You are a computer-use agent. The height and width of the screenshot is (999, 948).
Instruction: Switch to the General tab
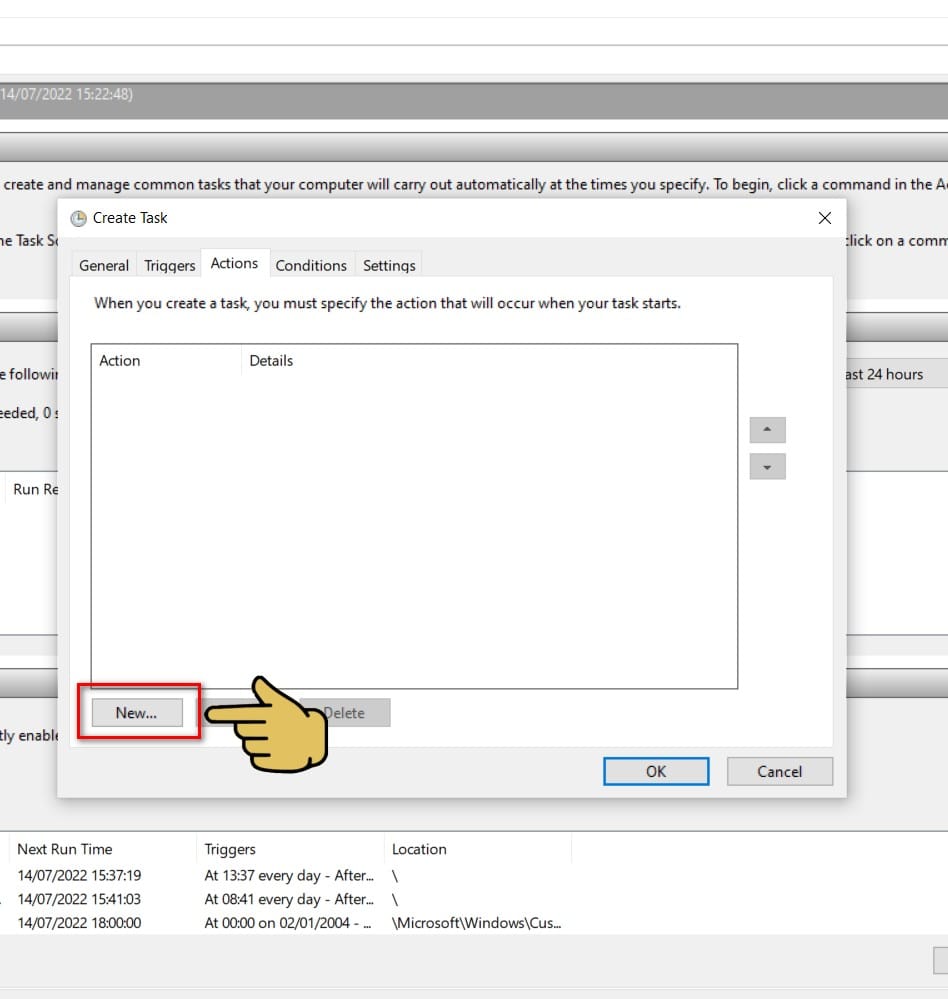pyautogui.click(x=104, y=265)
